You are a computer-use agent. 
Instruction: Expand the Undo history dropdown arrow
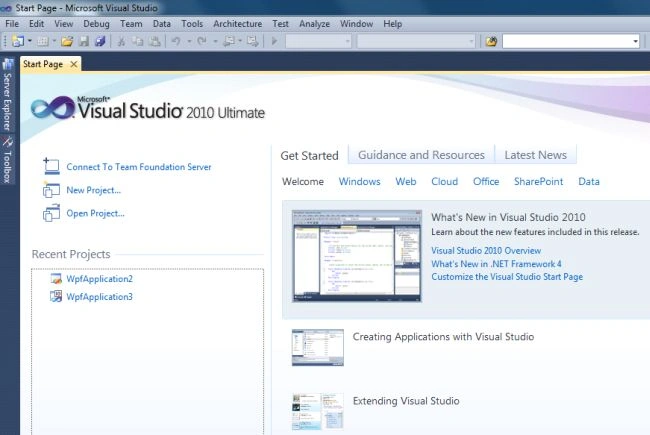pyautogui.click(x=189, y=41)
